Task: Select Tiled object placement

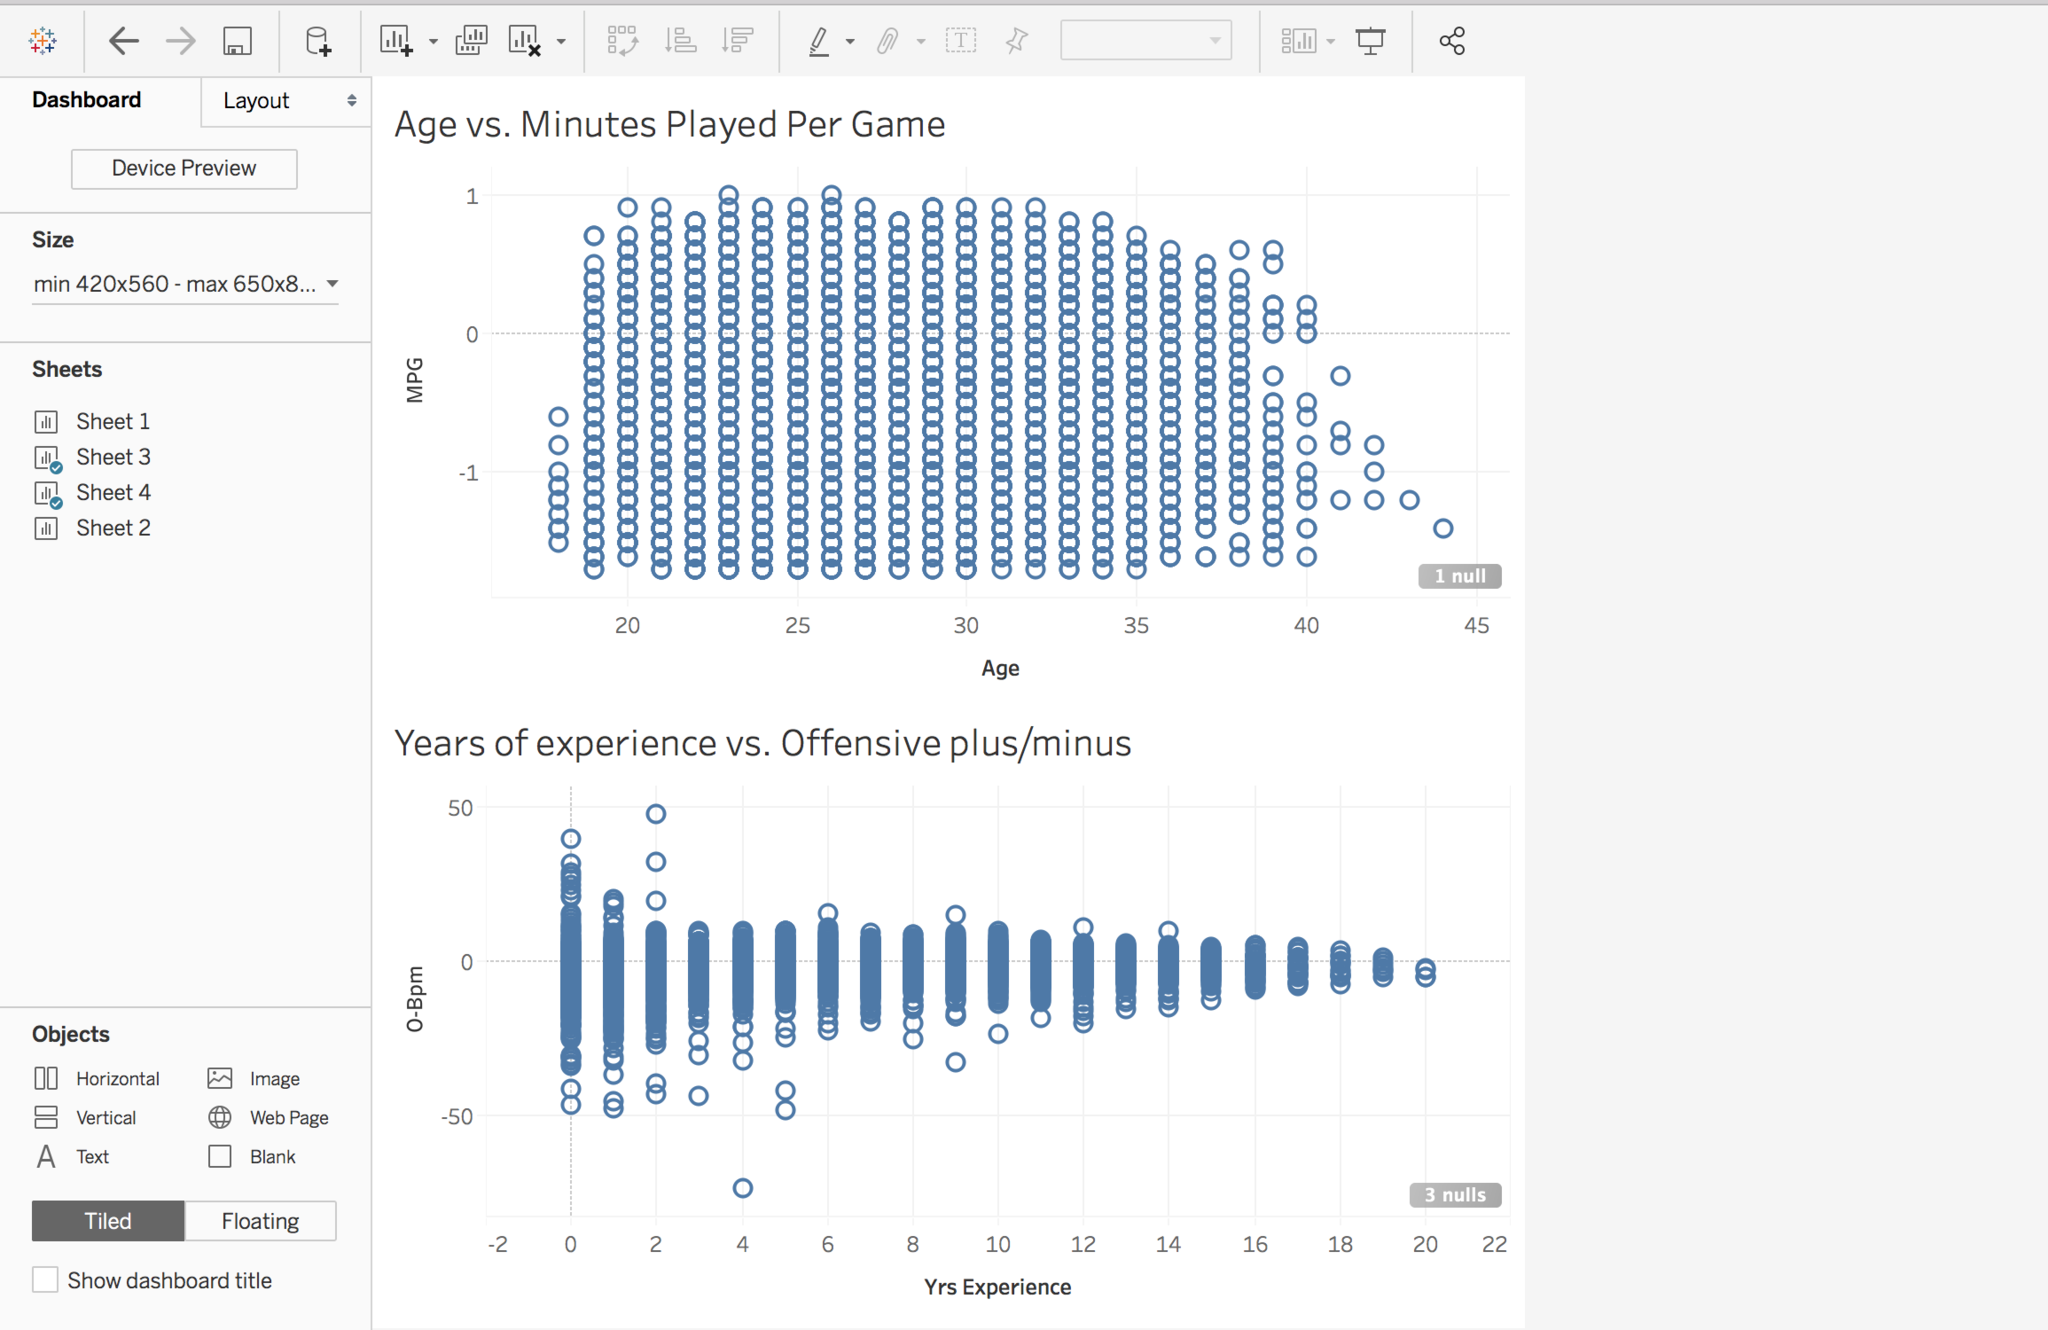Action: pyautogui.click(x=108, y=1221)
